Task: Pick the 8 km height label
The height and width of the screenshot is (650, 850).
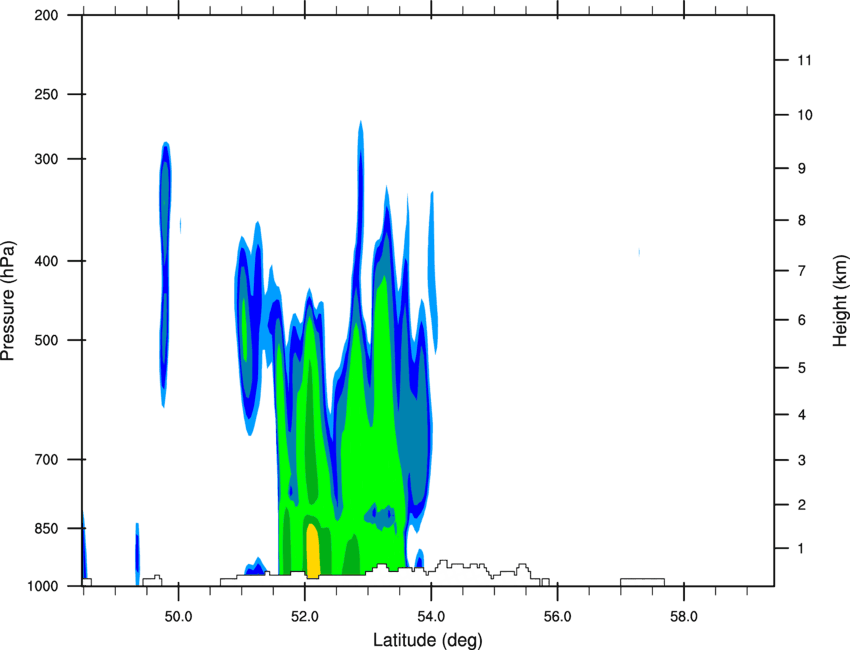Action: click(802, 220)
